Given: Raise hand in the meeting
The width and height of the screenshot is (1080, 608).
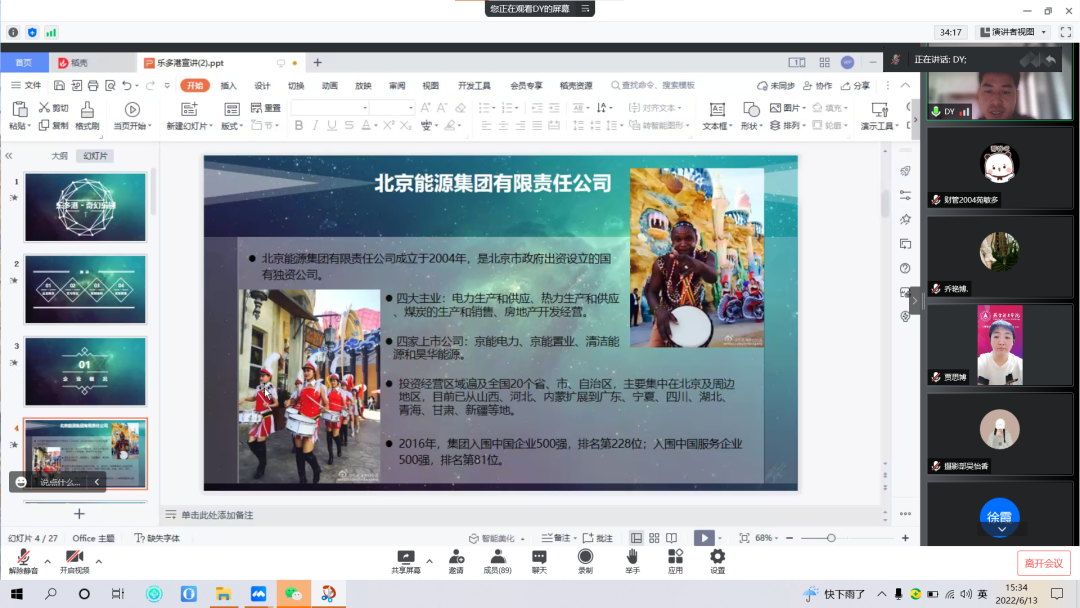Looking at the screenshot, I should click(632, 559).
